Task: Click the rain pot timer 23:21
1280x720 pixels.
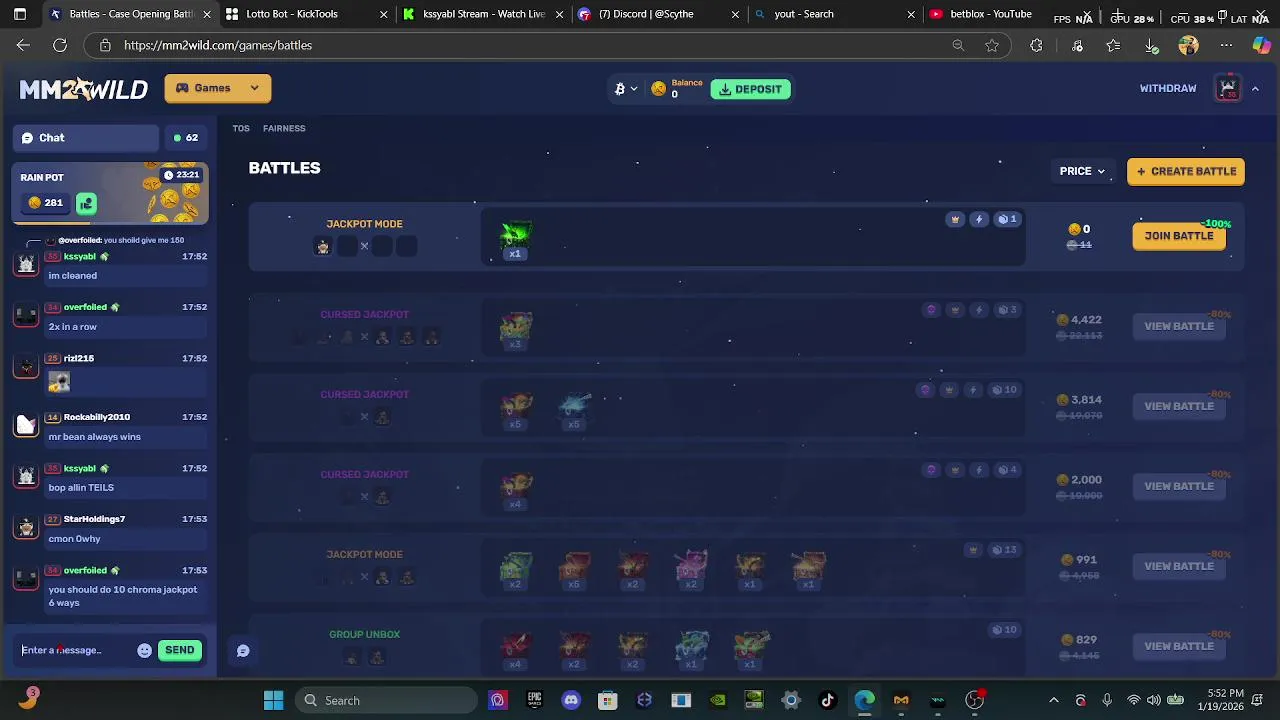Action: tap(181, 175)
